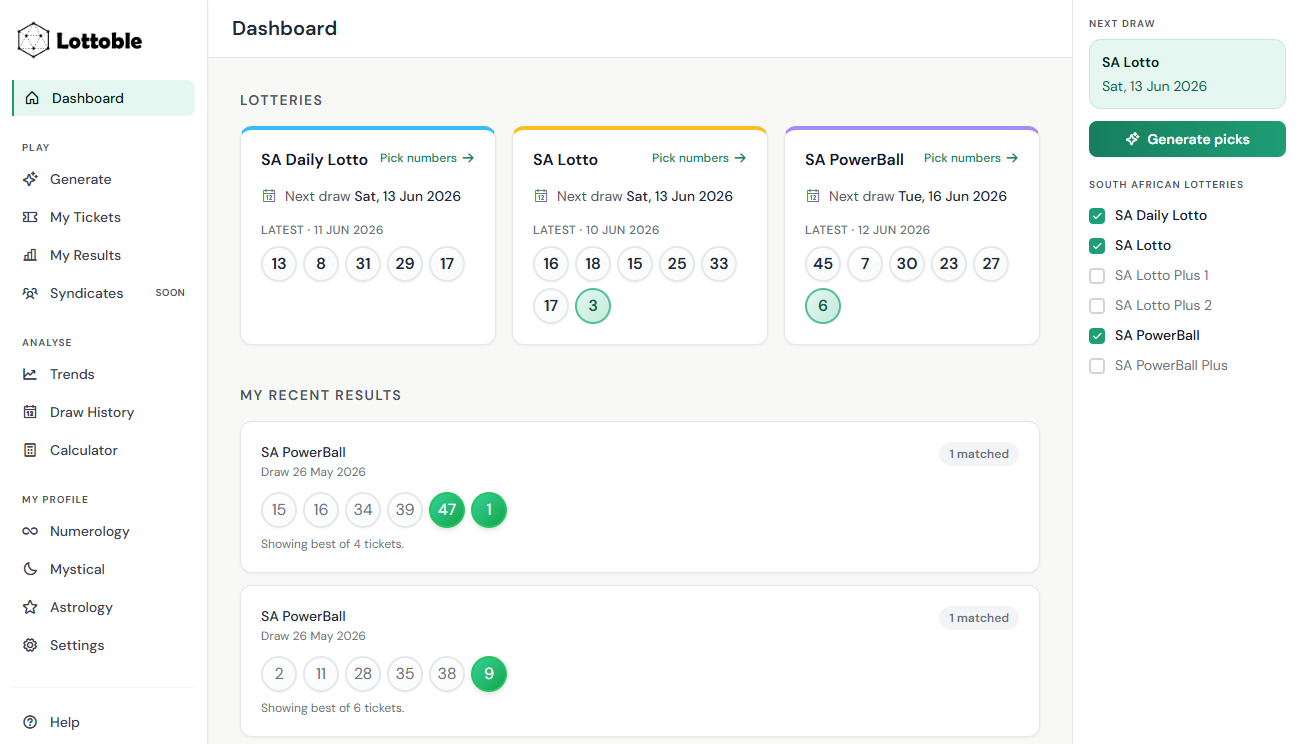Open Settings from the sidebar
The height and width of the screenshot is (744, 1302).
(103, 645)
